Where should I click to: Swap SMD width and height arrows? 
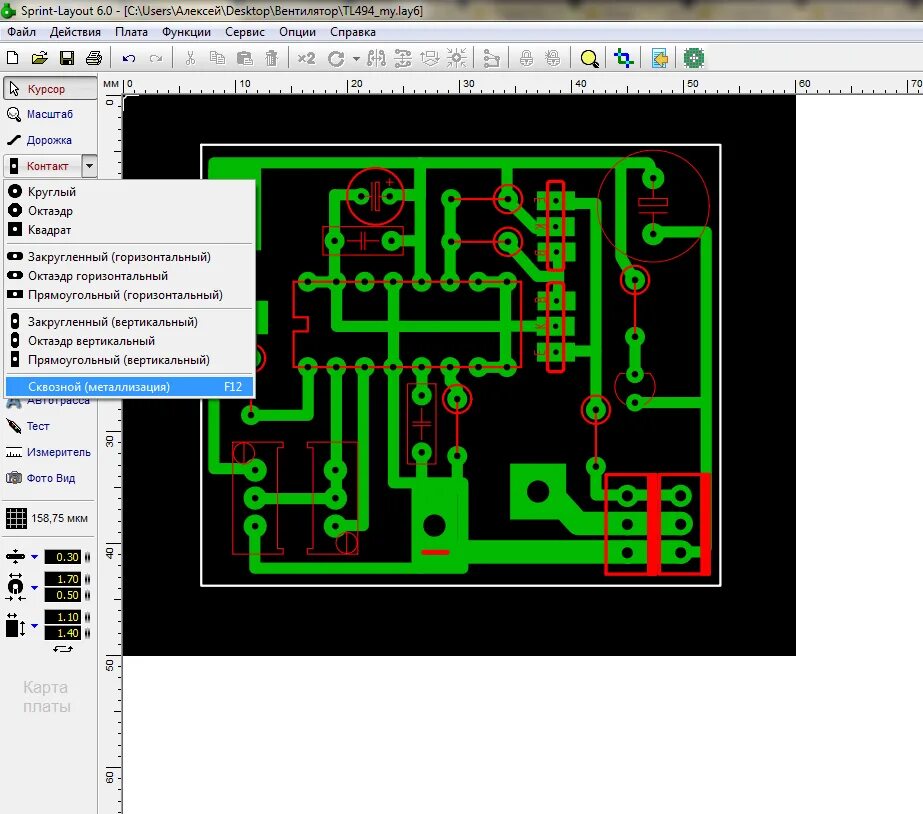tap(62, 649)
